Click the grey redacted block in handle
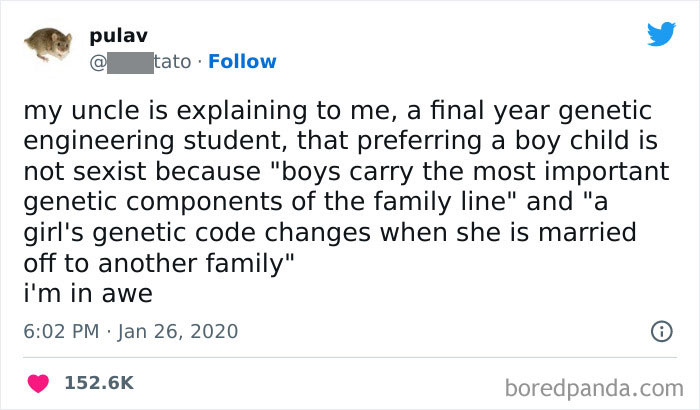The image size is (700, 410). coord(129,62)
